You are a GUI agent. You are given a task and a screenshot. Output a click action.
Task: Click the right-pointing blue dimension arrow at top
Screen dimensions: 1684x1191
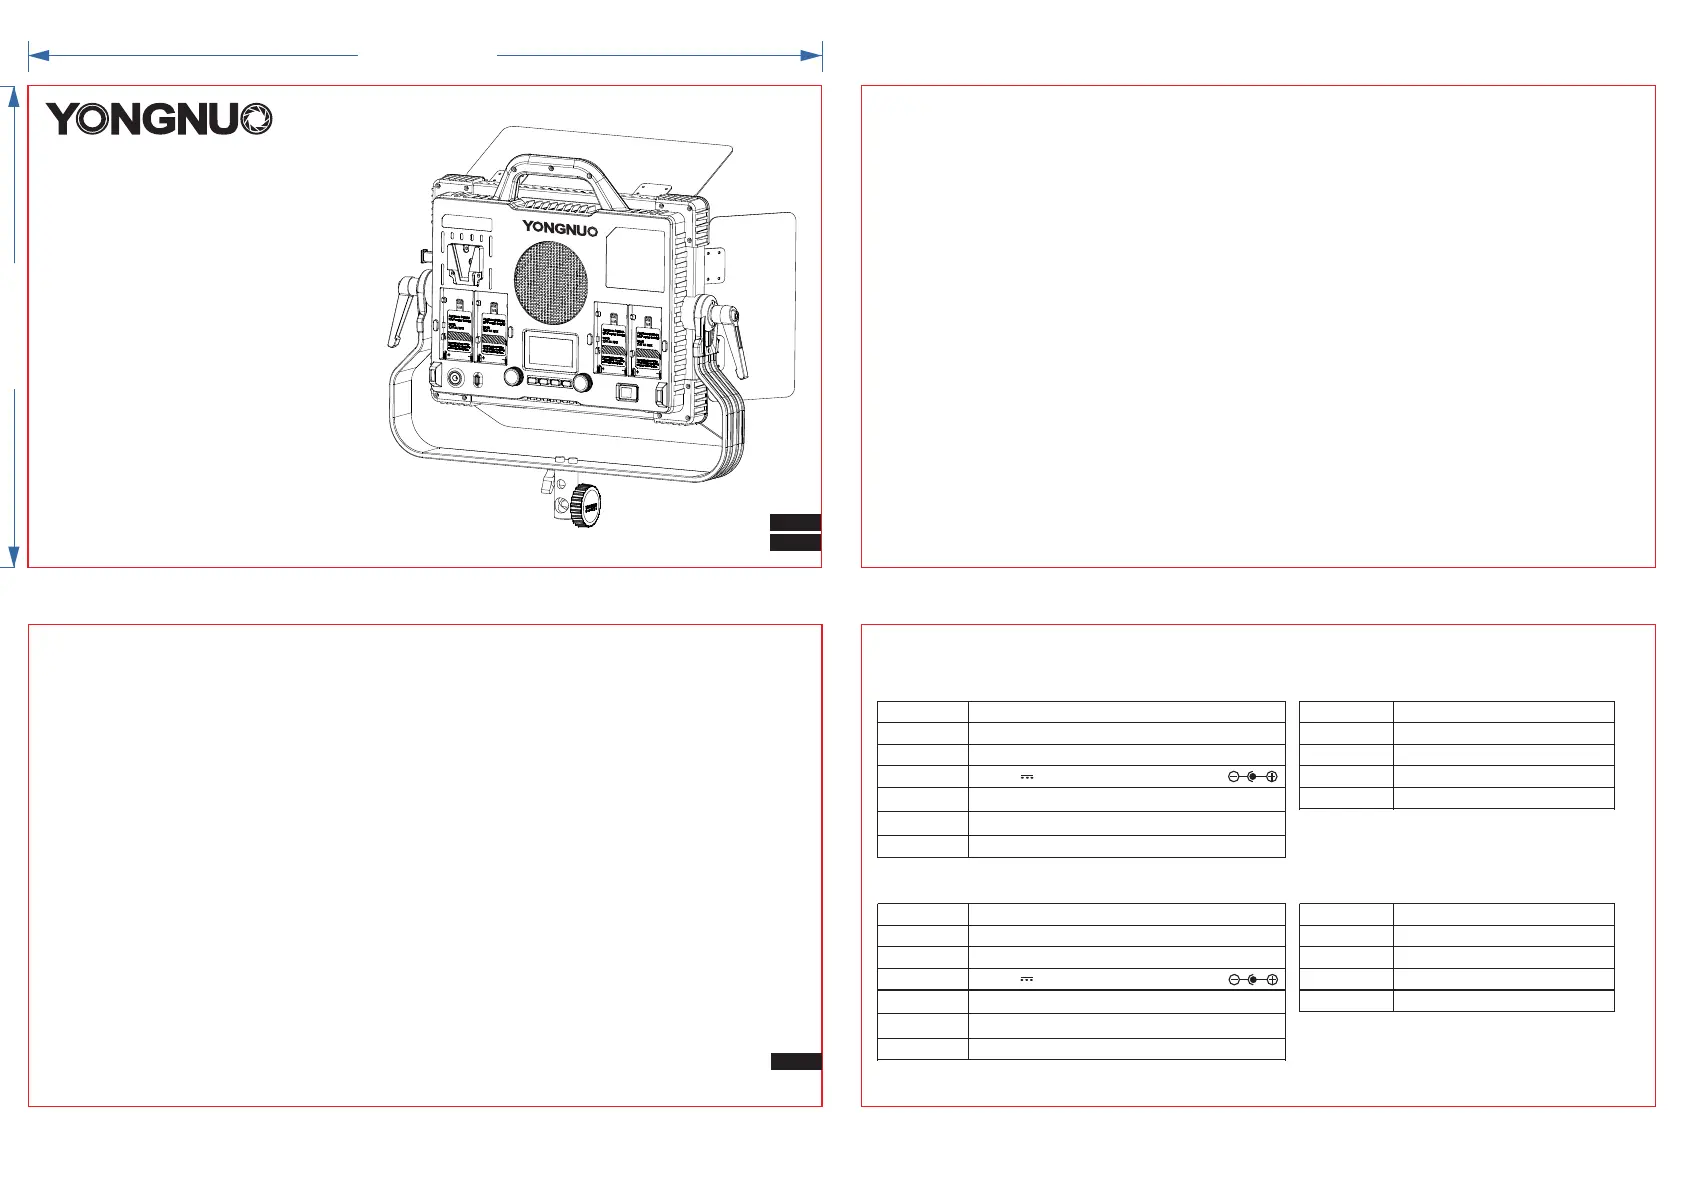pyautogui.click(x=811, y=56)
